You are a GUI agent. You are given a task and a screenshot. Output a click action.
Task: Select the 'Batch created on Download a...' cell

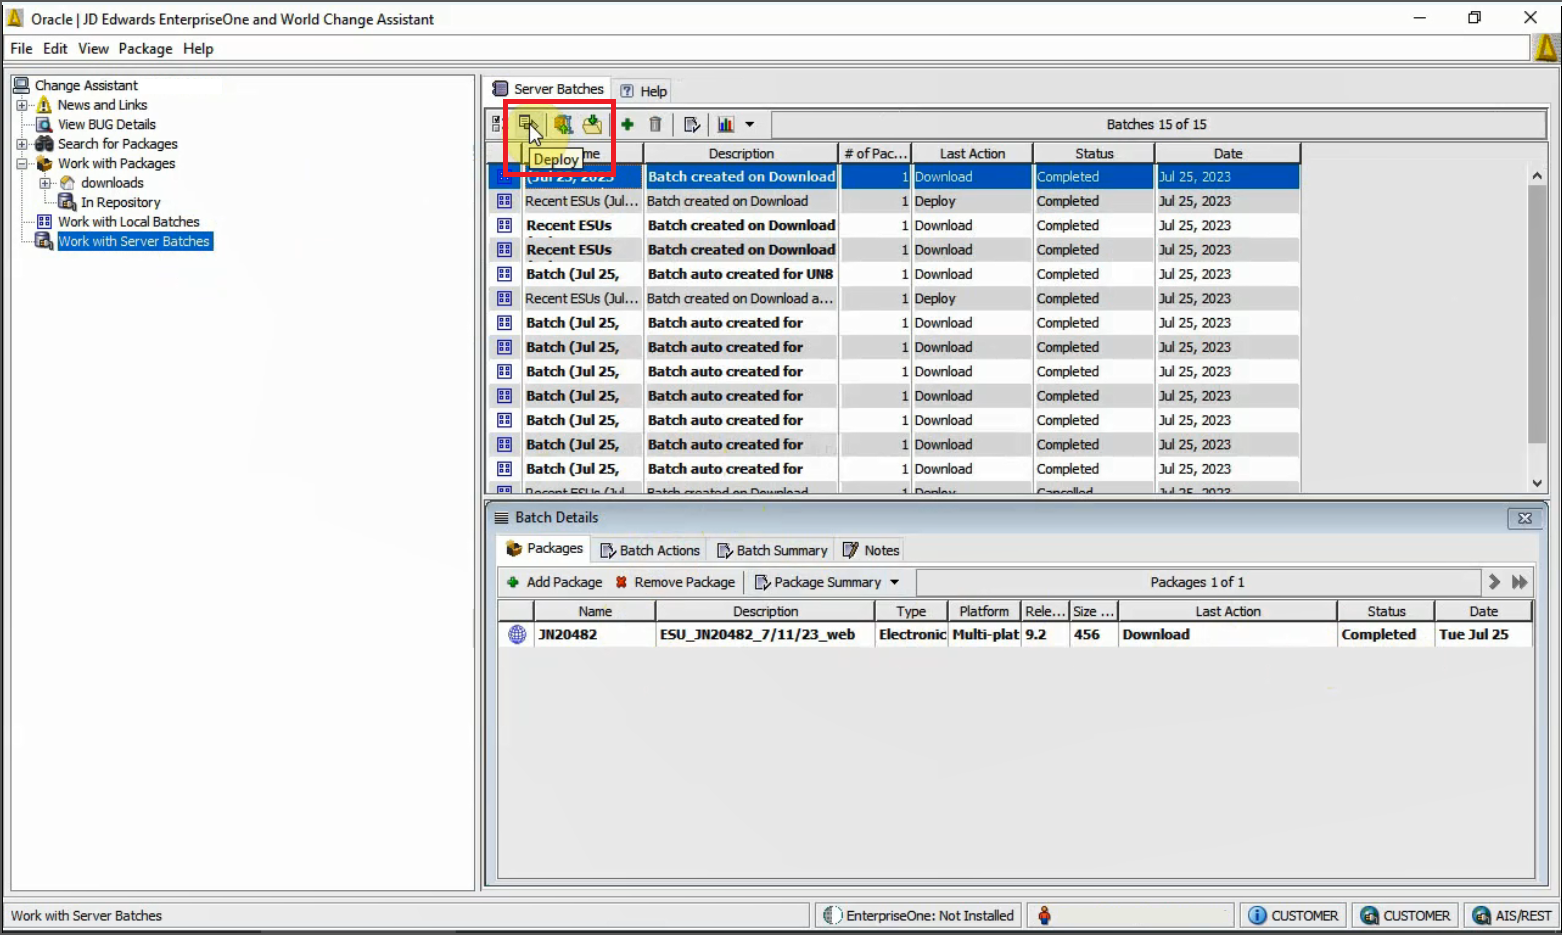point(741,298)
